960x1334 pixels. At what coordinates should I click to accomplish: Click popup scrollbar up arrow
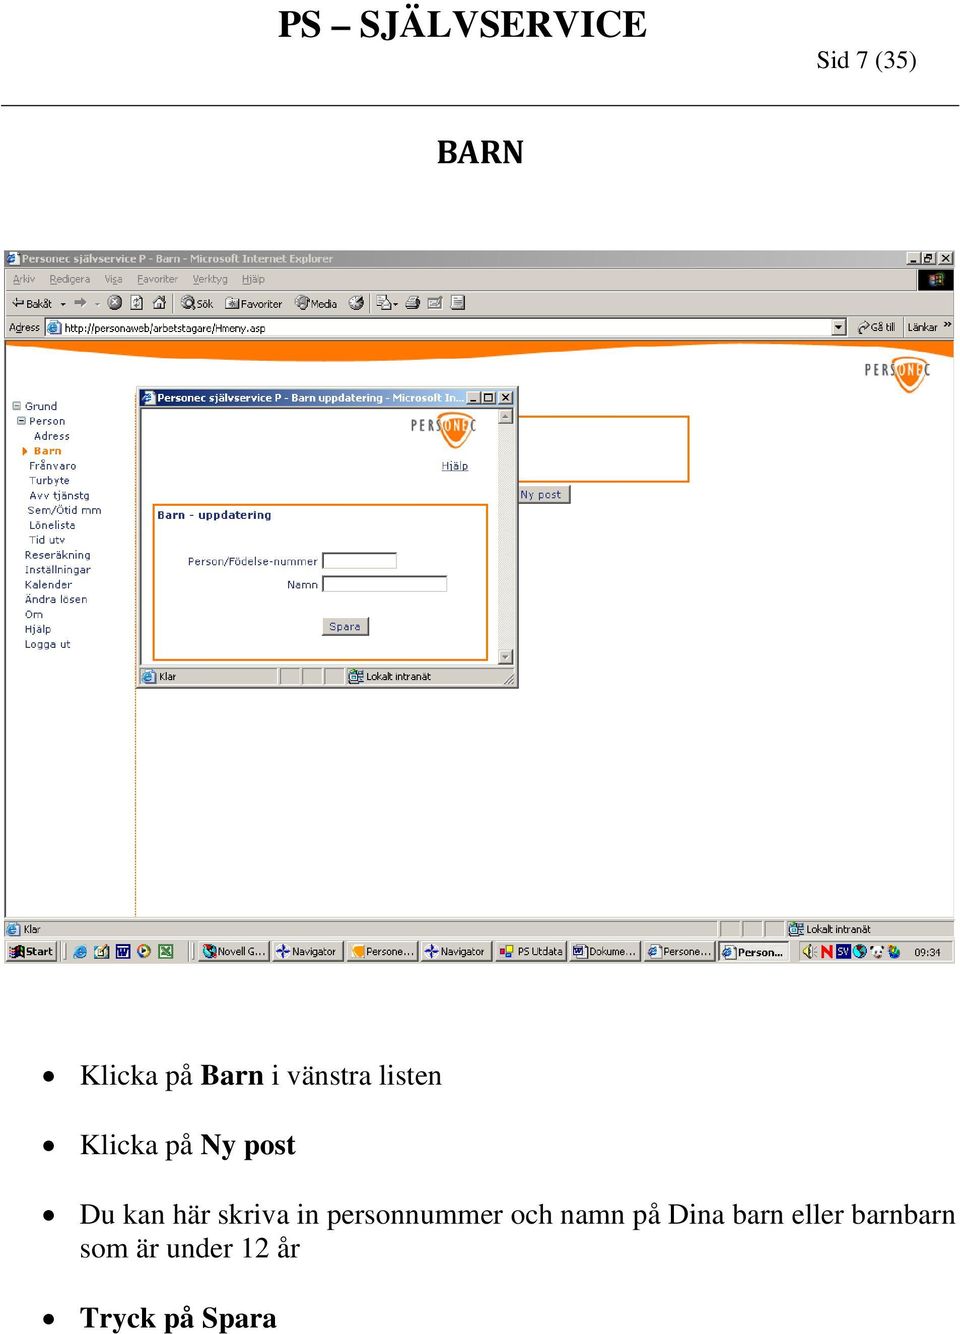tap(506, 416)
